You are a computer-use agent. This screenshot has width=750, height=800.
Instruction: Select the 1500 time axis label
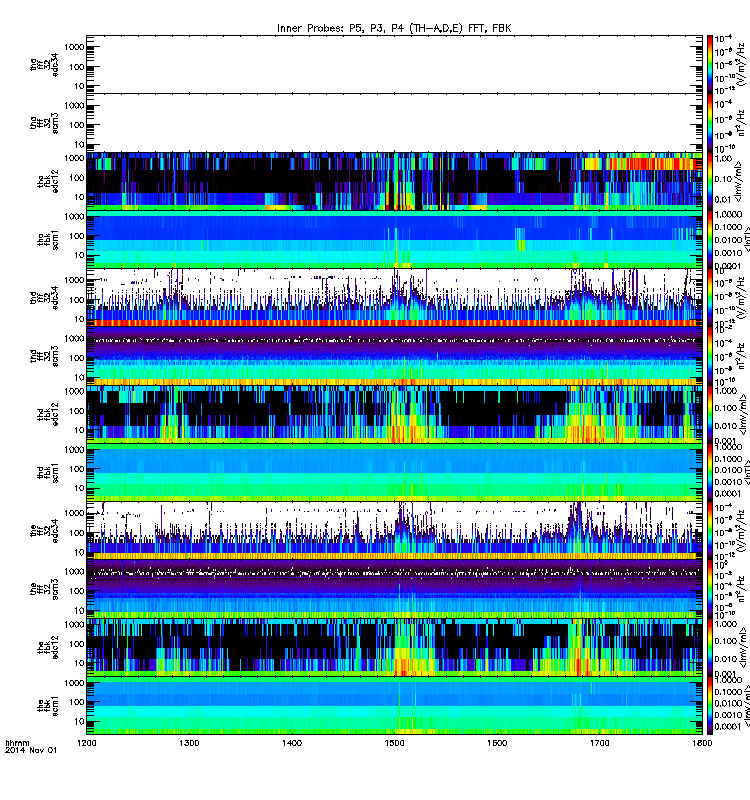(x=394, y=743)
